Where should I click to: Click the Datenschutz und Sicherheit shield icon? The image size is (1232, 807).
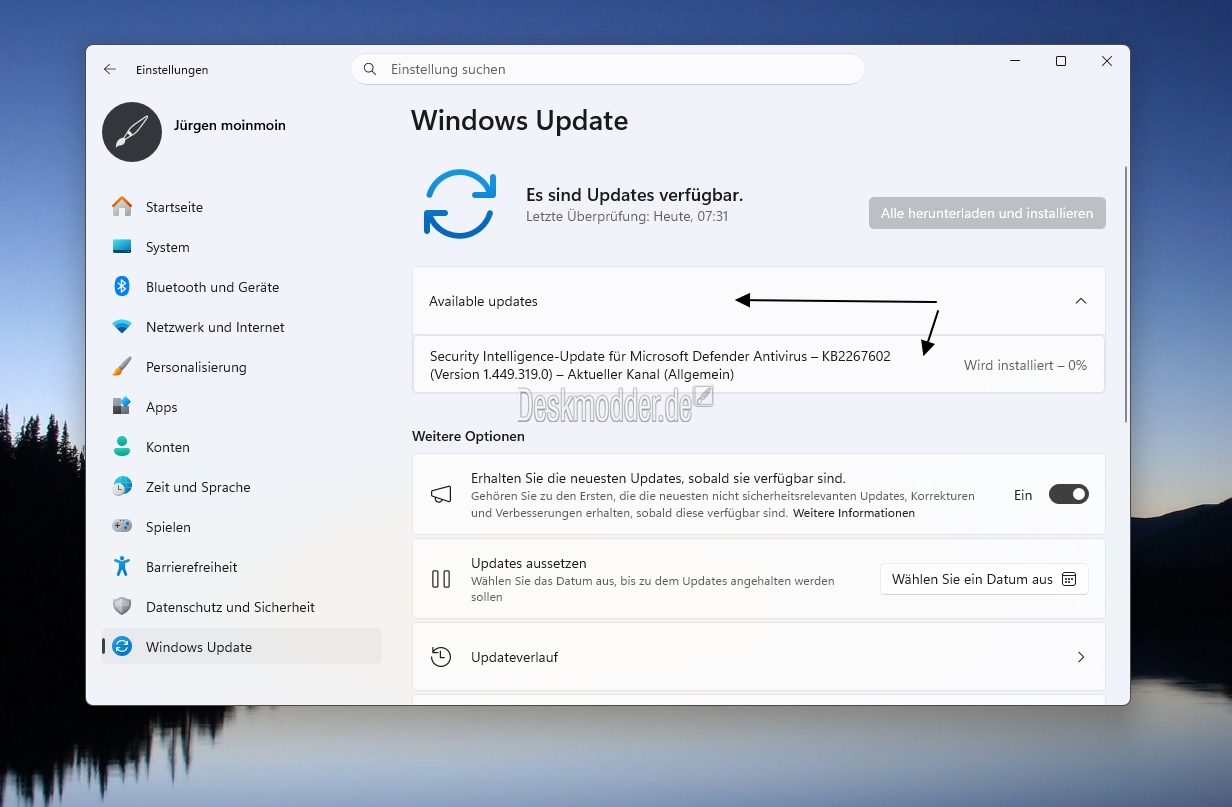click(122, 607)
